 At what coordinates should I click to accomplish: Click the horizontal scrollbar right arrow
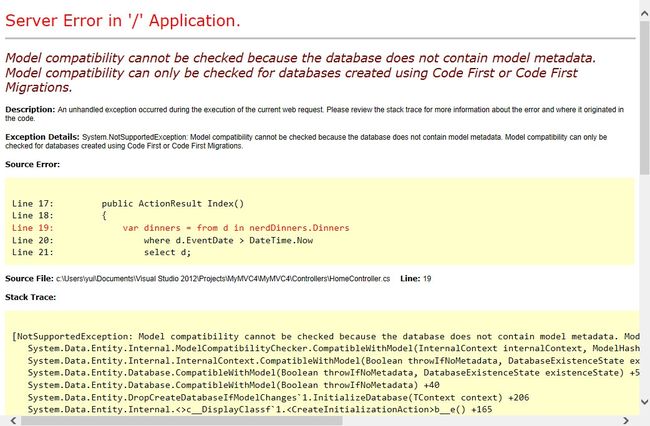click(626, 421)
